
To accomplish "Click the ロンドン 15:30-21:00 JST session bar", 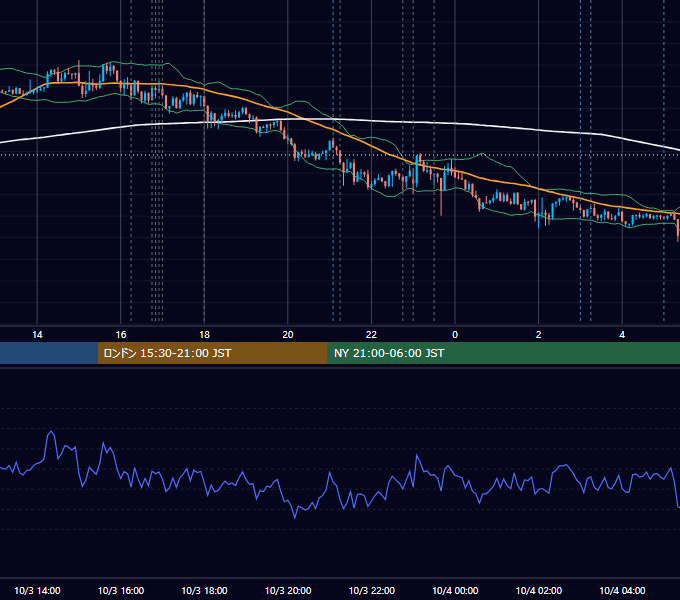I will pyautogui.click(x=212, y=353).
